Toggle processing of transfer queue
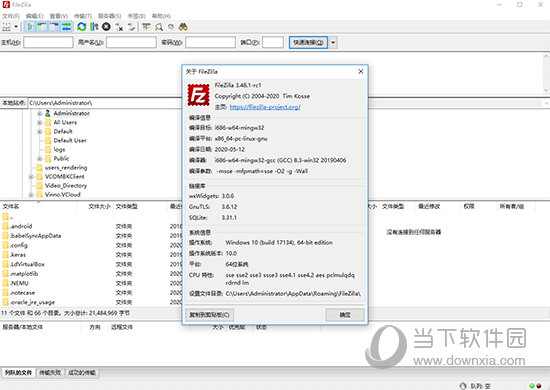The height and width of the screenshot is (390, 550). coord(94,27)
